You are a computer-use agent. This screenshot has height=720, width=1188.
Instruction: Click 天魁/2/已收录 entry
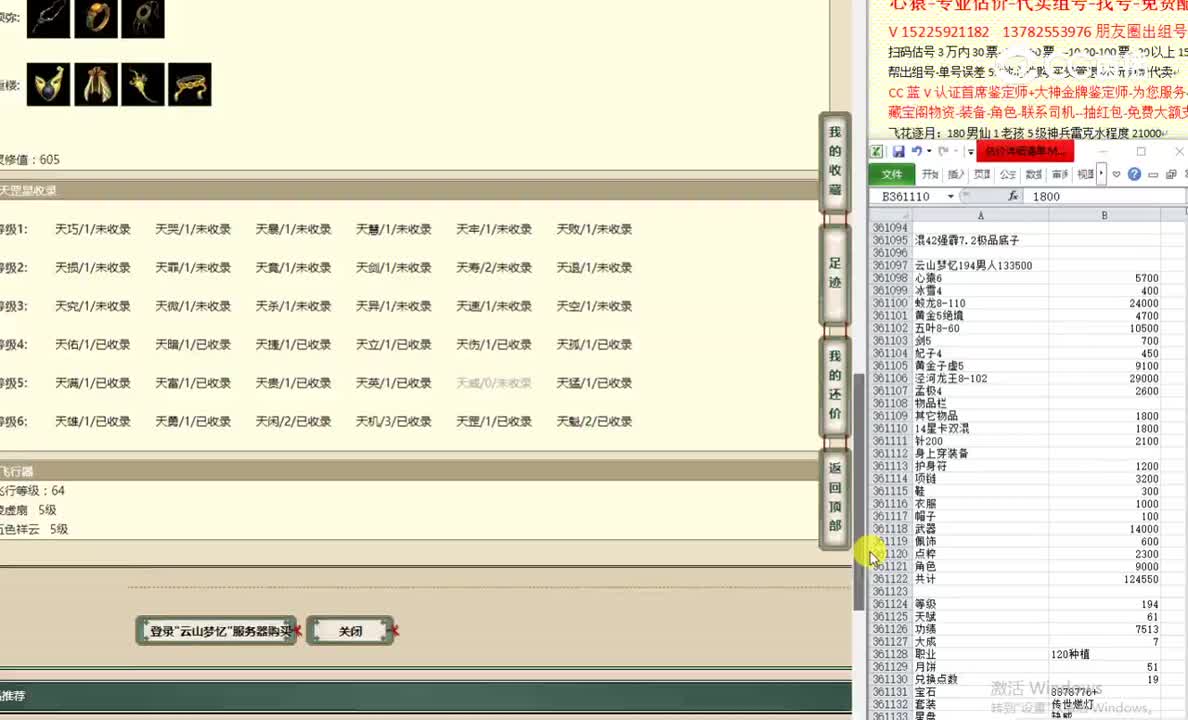click(x=594, y=421)
